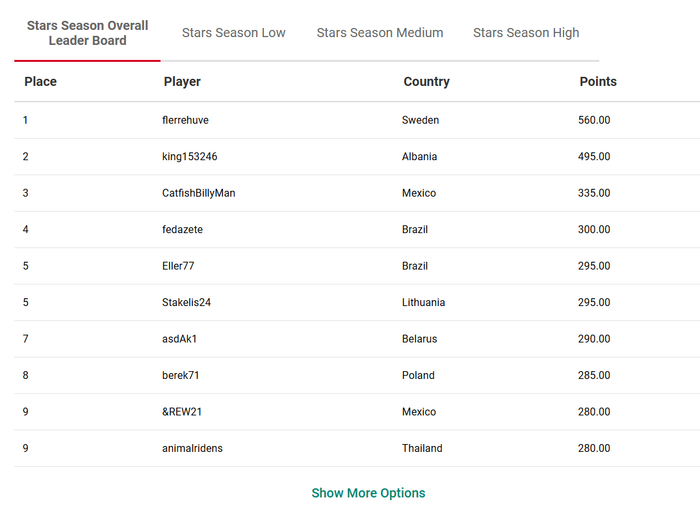The width and height of the screenshot is (700, 517).
Task: Select the Stars Season High tab
Action: [526, 33]
